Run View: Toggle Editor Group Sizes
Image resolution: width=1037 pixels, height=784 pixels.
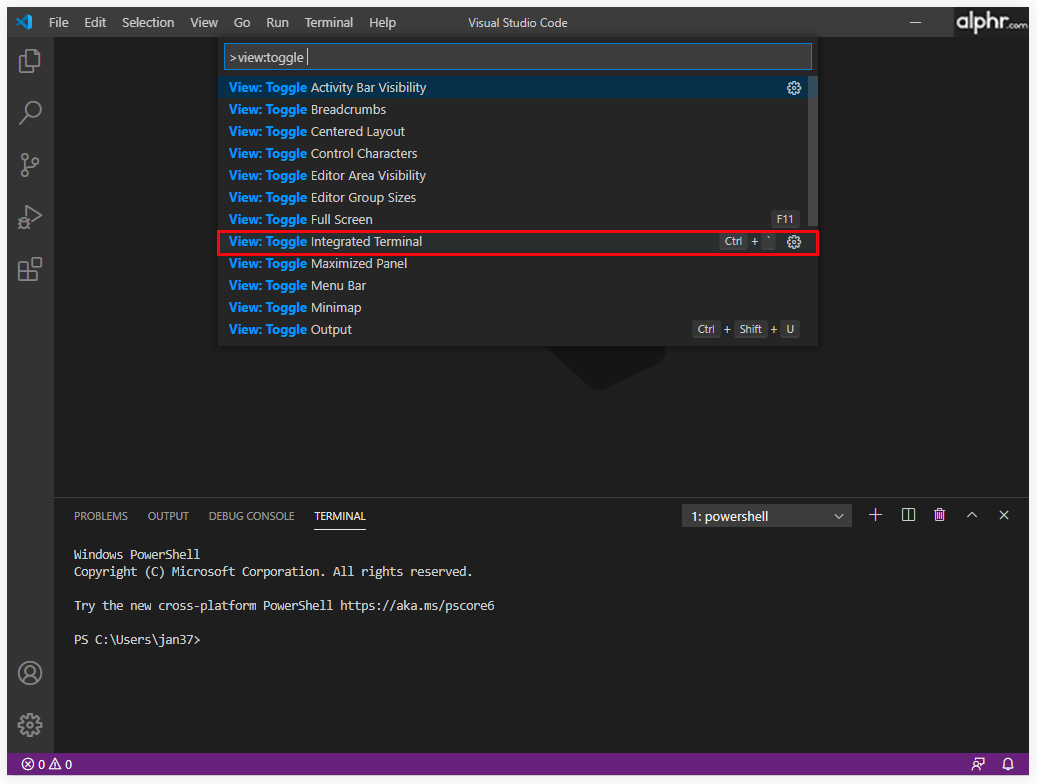coord(513,197)
